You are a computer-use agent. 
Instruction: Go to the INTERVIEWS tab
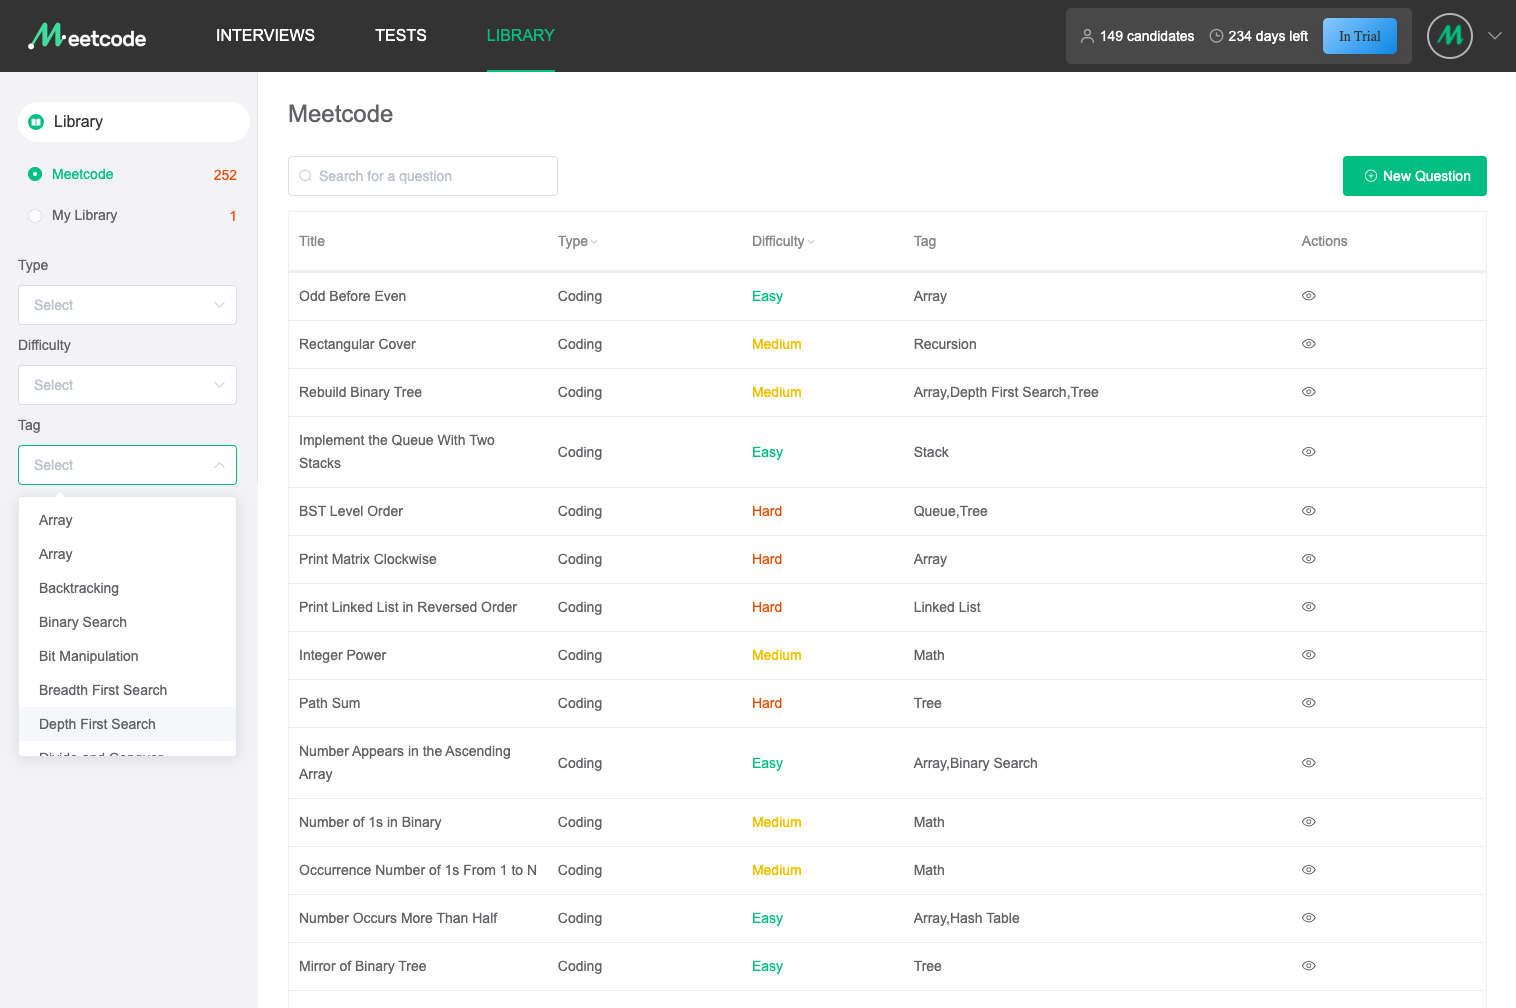[265, 36]
